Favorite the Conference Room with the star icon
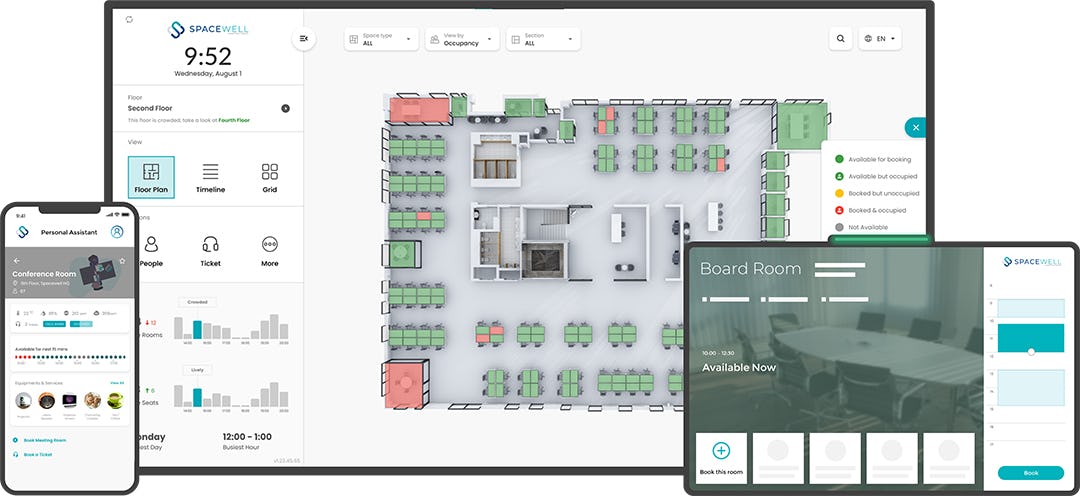Viewport: 1080px width, 496px height. coord(122,260)
